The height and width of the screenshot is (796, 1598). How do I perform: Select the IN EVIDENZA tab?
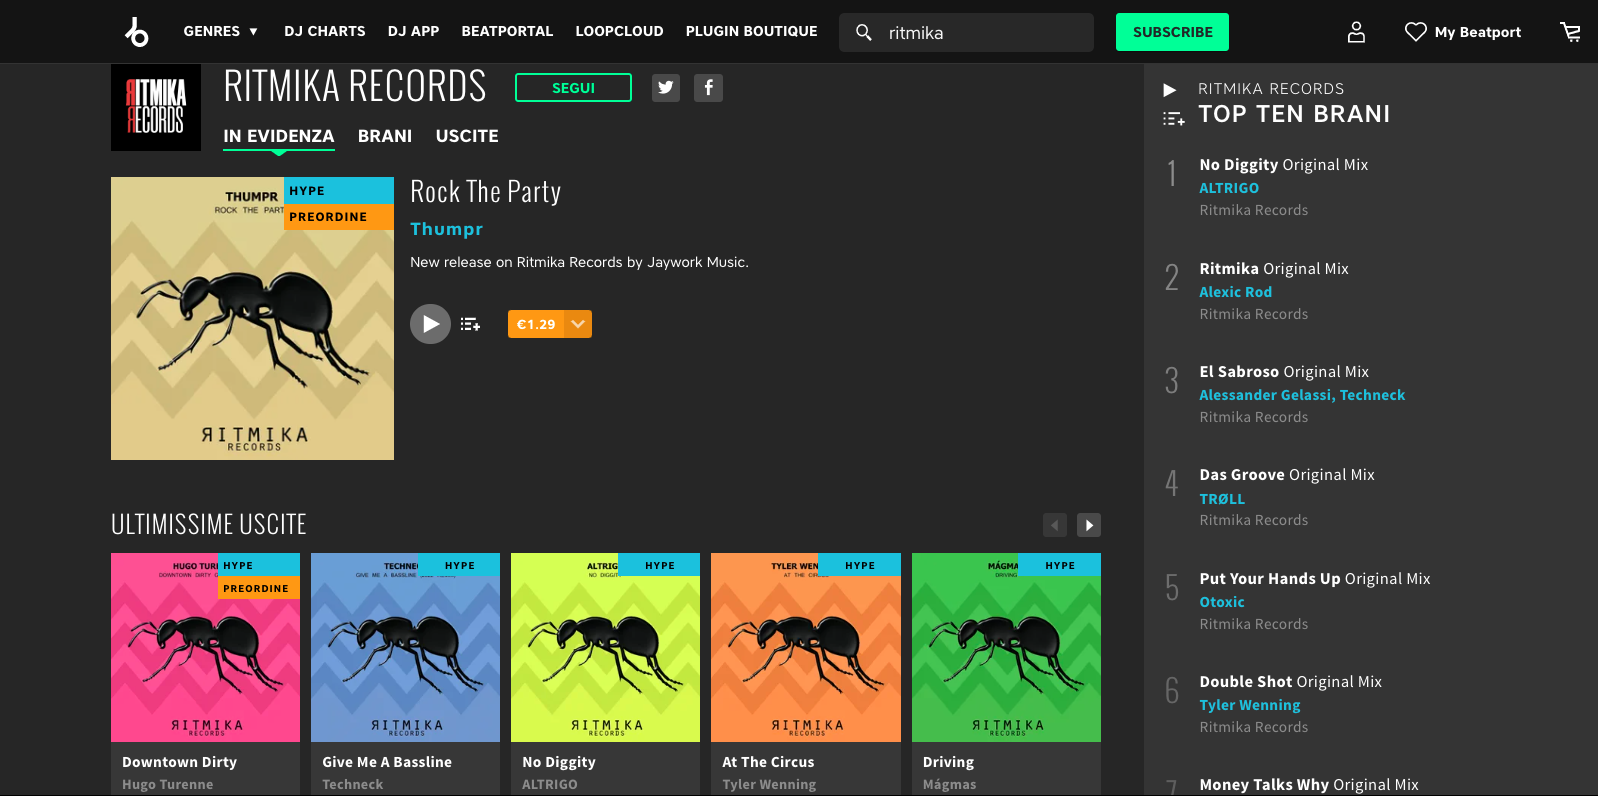(x=279, y=136)
